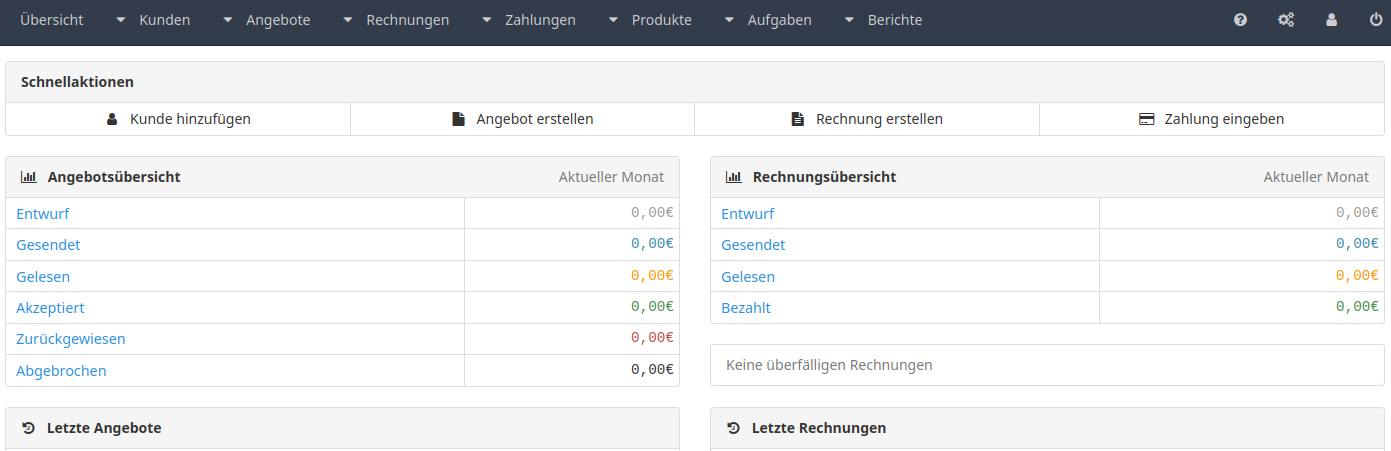Open the Zahlungen menu
The height and width of the screenshot is (451, 1391).
(x=529, y=20)
